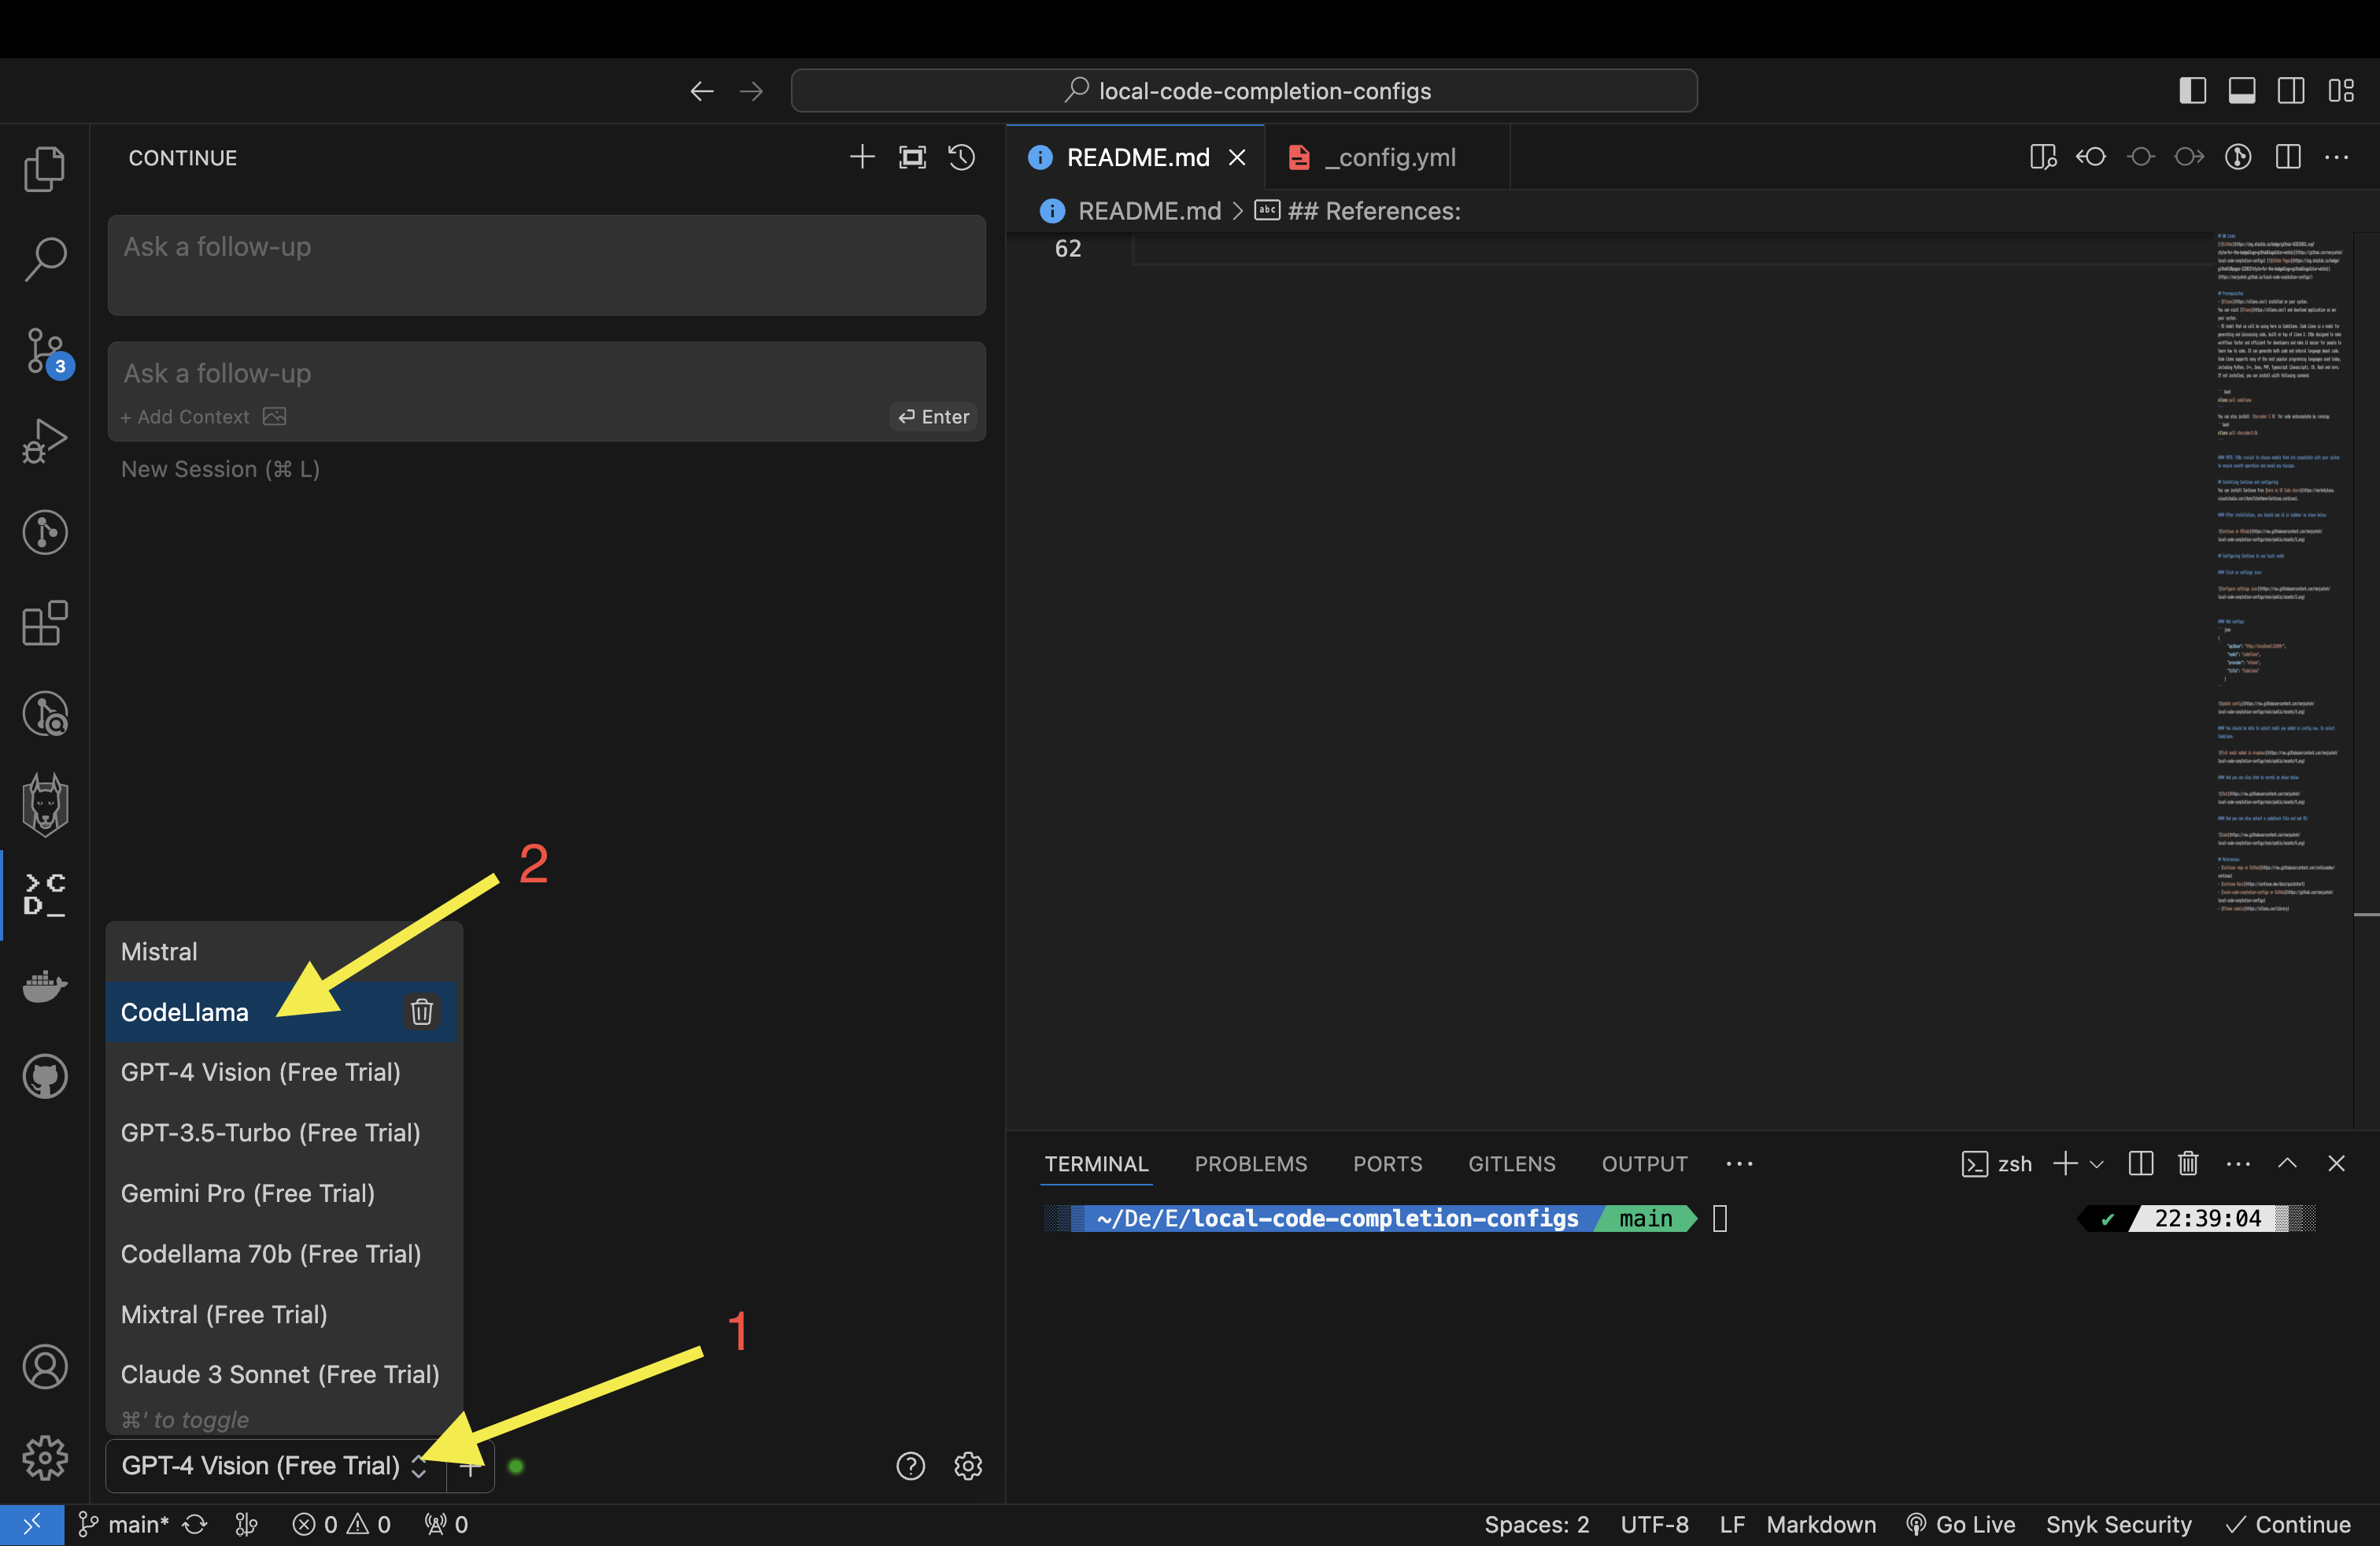Select Markdown language mode in status bar

[1820, 1524]
